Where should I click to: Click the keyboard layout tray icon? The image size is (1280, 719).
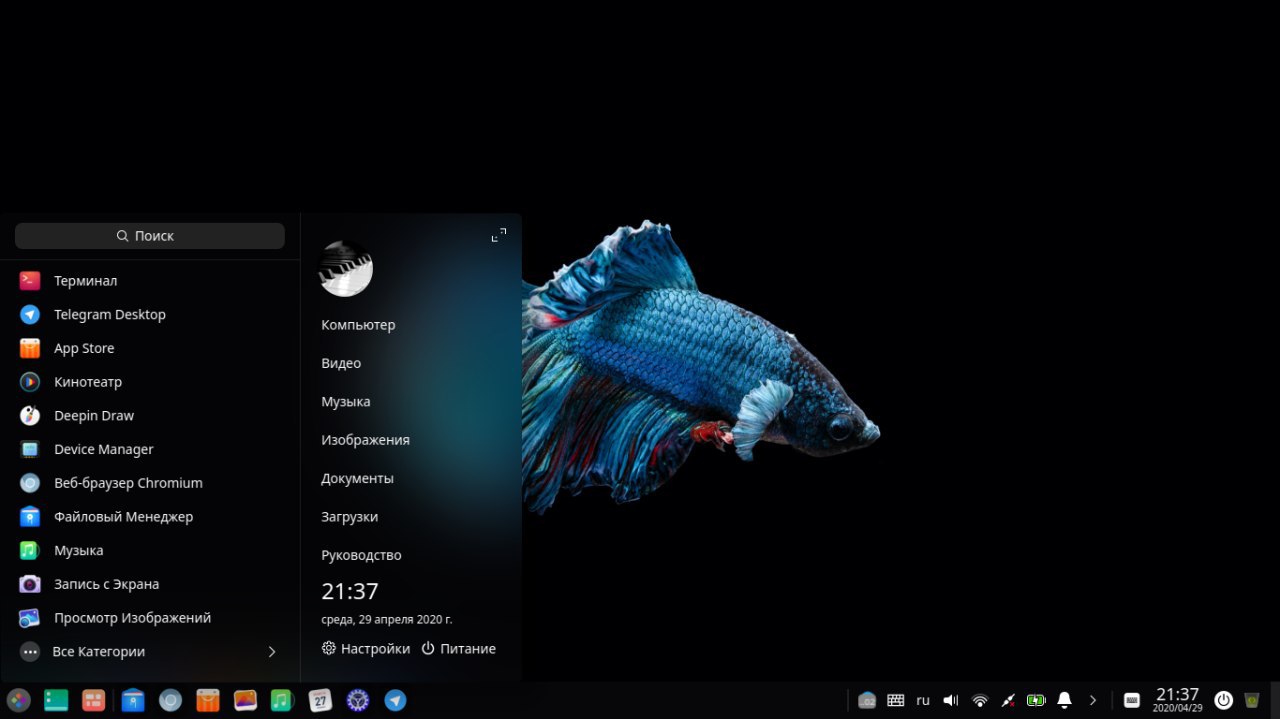pyautogui.click(x=896, y=700)
